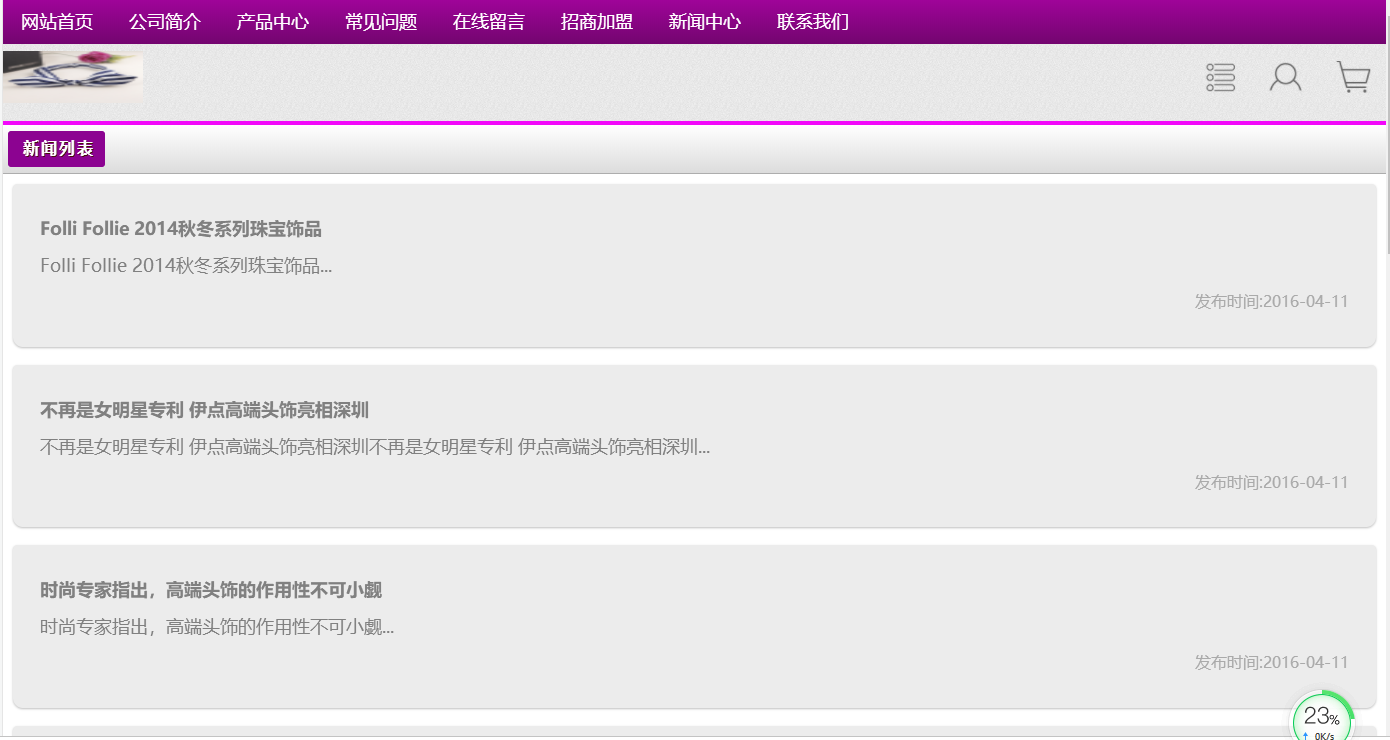
Task: Click the user account icon
Action: coord(1285,77)
